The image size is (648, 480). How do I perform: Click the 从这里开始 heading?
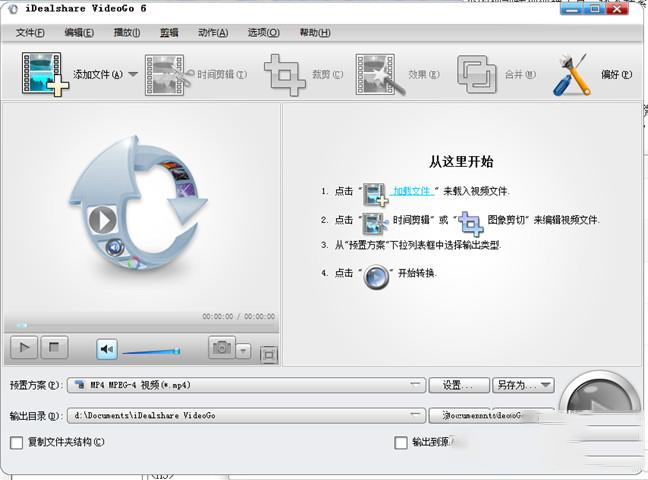(461, 162)
